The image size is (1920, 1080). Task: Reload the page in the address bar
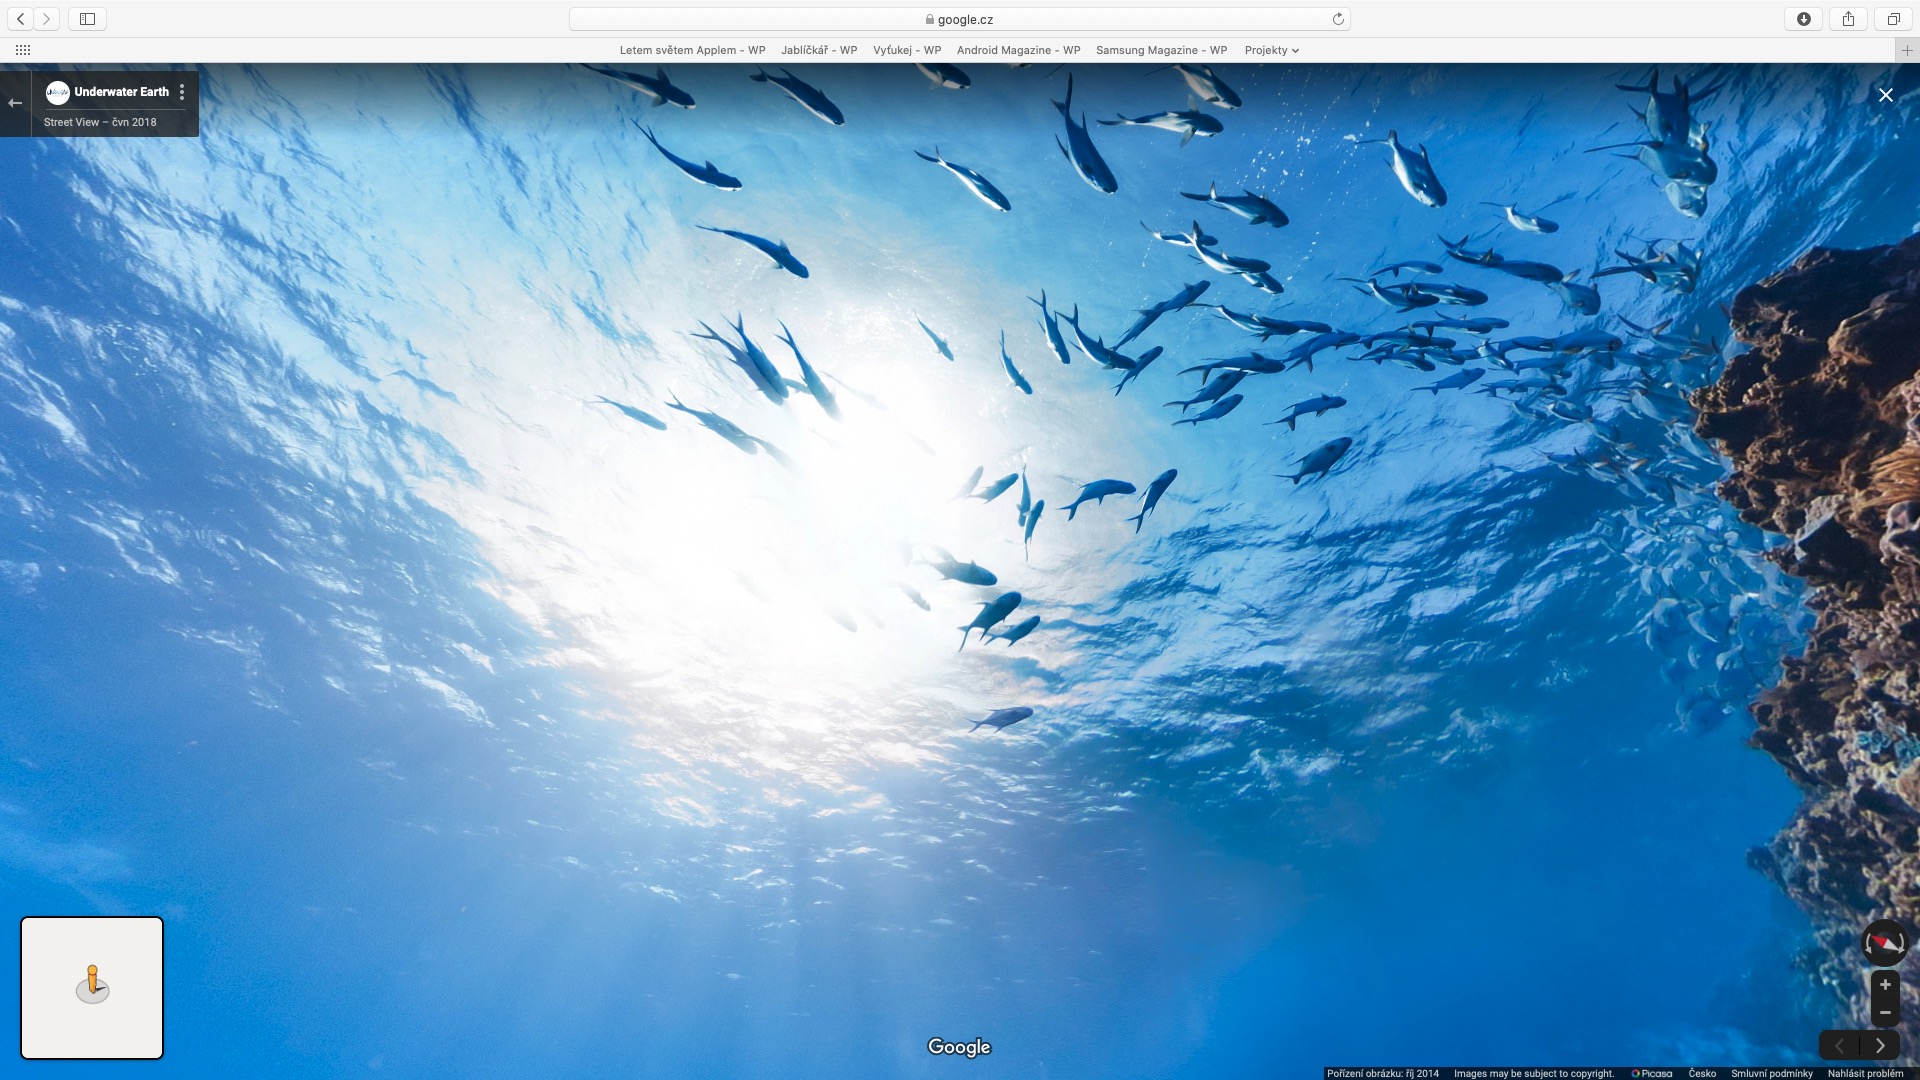[x=1338, y=19]
